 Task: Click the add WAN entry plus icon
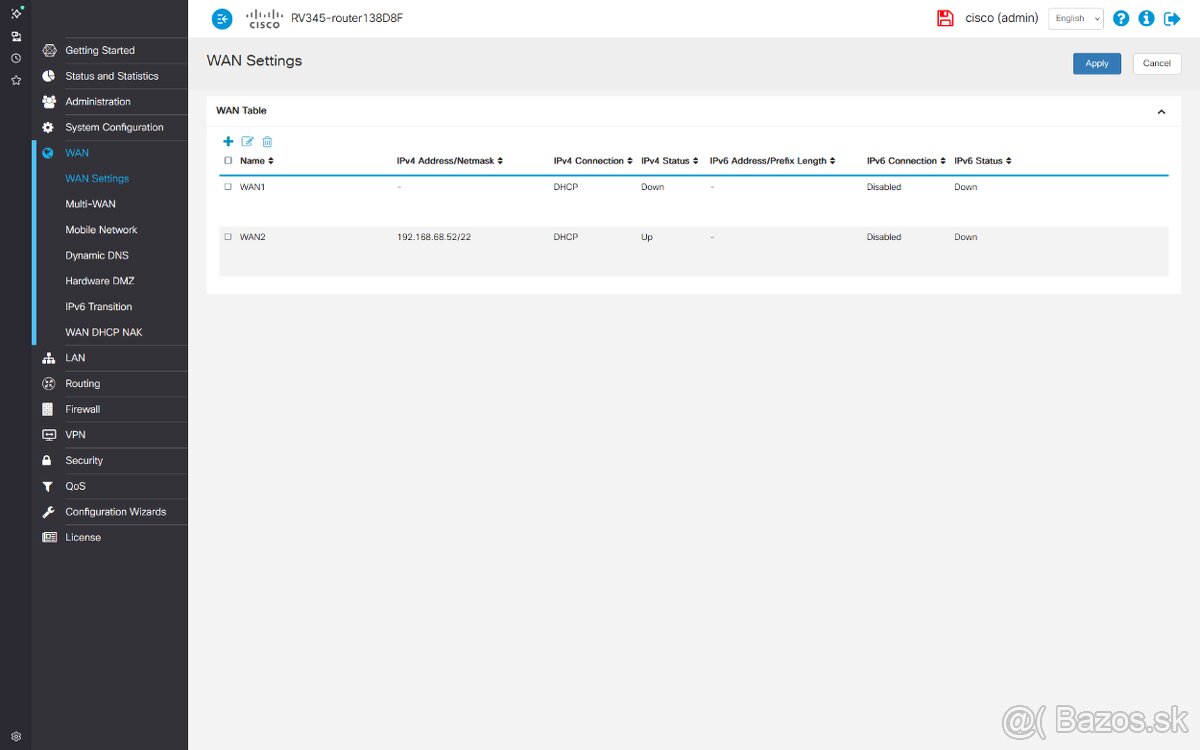(x=228, y=142)
